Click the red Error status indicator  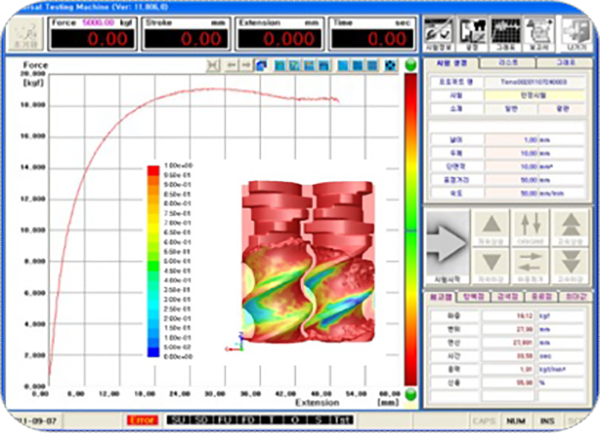click(143, 420)
